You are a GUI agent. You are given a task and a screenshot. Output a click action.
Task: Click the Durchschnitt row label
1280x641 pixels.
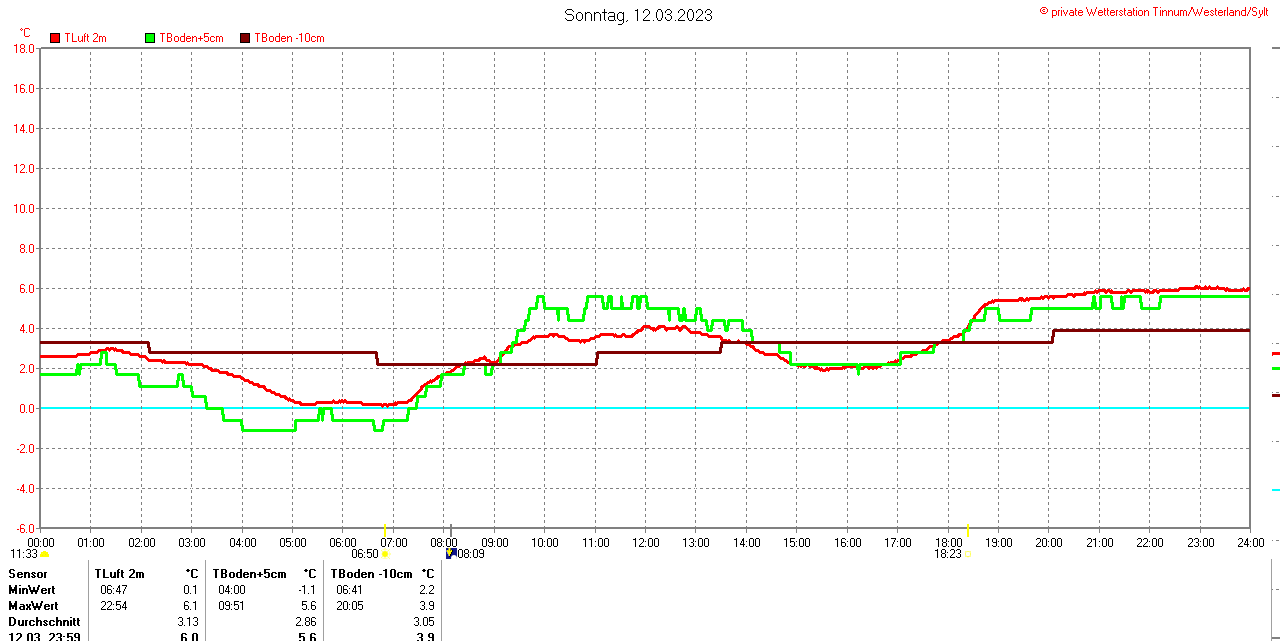44,622
